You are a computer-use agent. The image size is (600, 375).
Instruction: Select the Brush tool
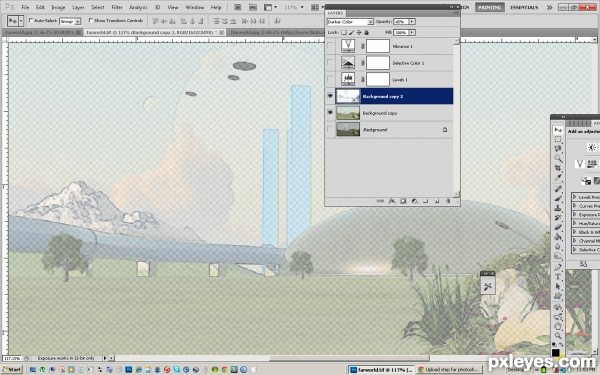[x=558, y=199]
